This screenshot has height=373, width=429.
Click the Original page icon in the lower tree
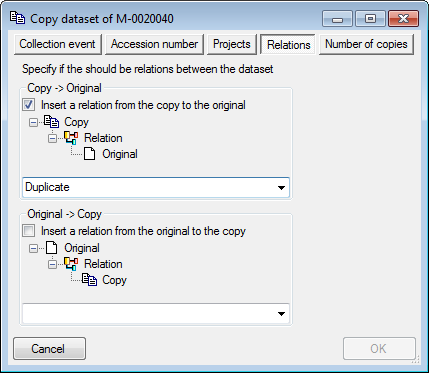pyautogui.click(x=51, y=248)
